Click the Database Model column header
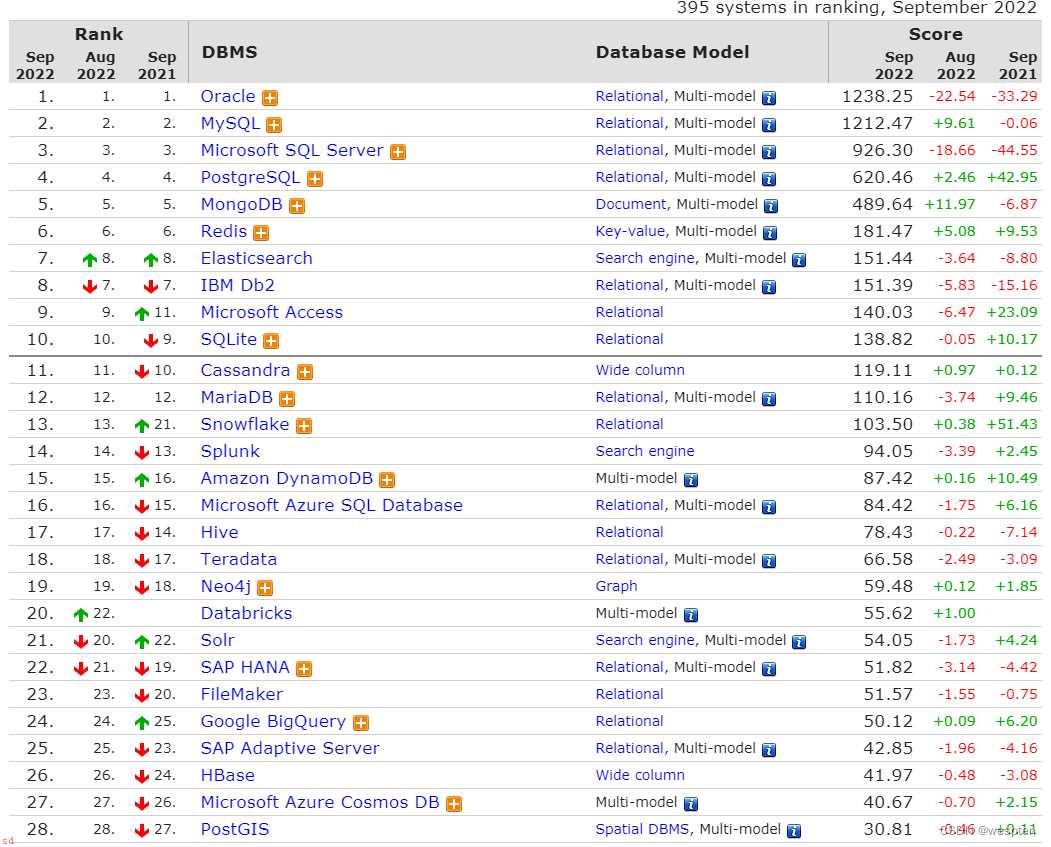This screenshot has width=1051, height=847. pos(672,52)
